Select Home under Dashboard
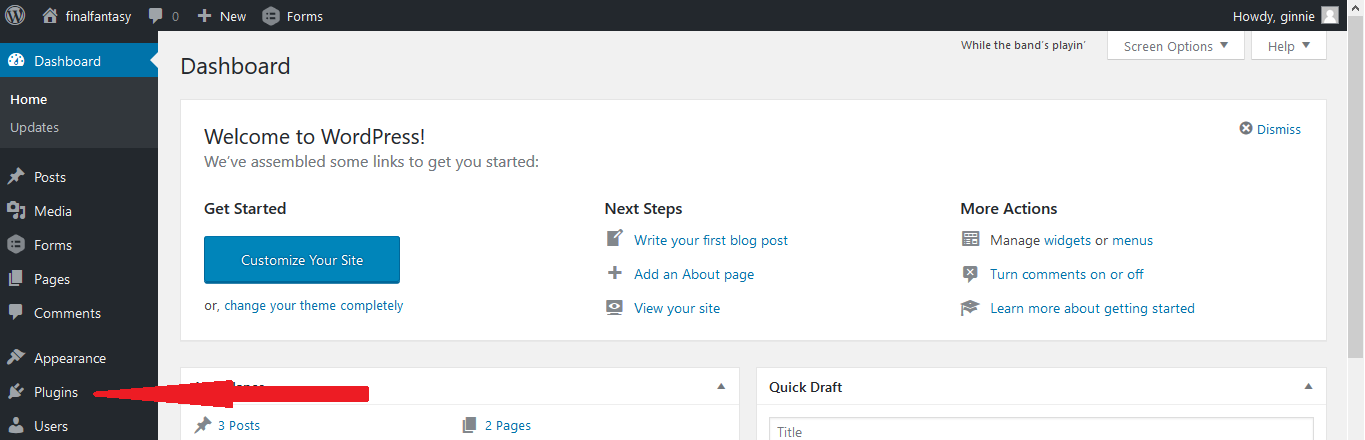The height and width of the screenshot is (440, 1365). pos(29,99)
